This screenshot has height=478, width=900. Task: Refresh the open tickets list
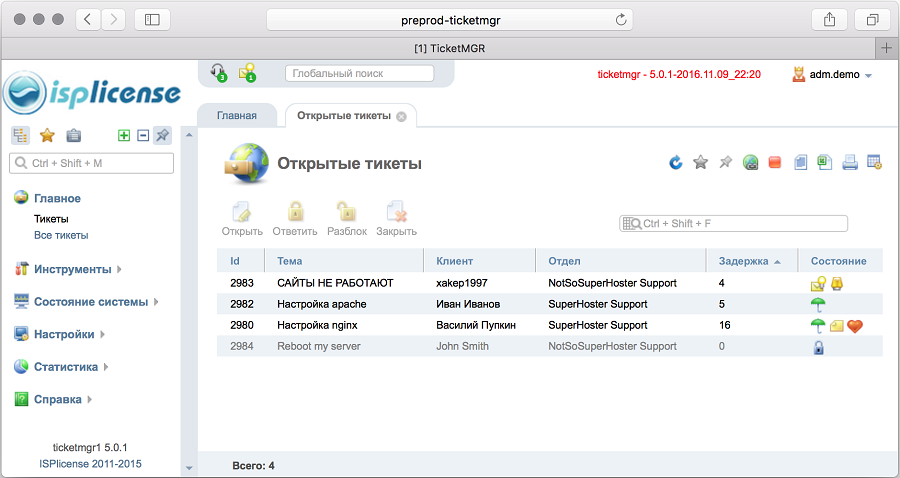[676, 163]
